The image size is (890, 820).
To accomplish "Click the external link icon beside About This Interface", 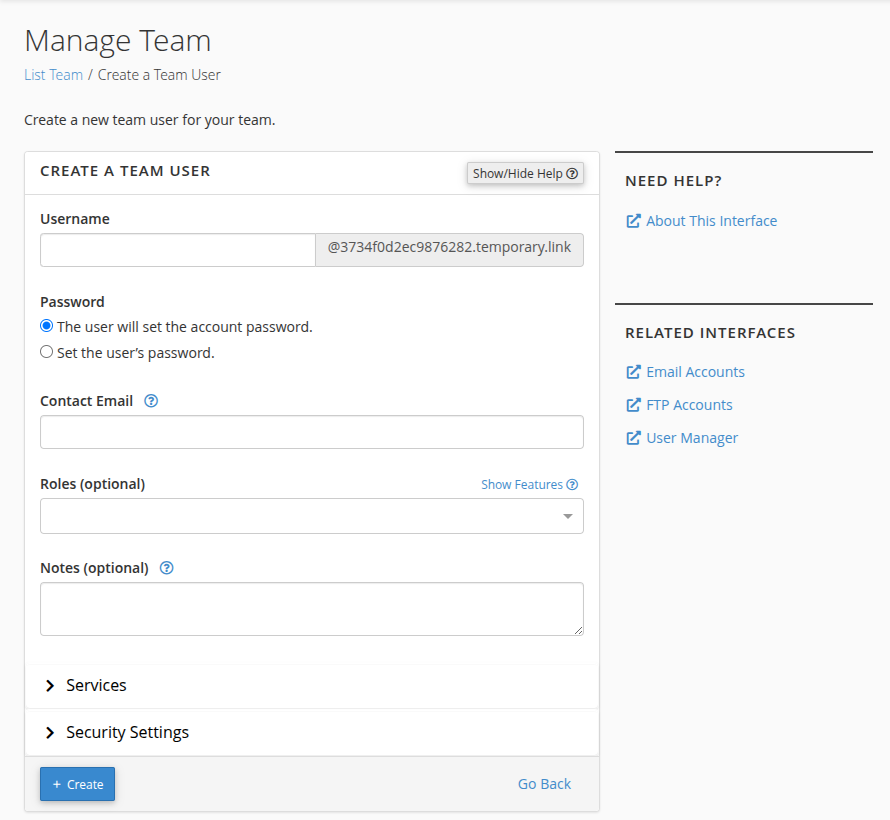I will click(x=633, y=221).
